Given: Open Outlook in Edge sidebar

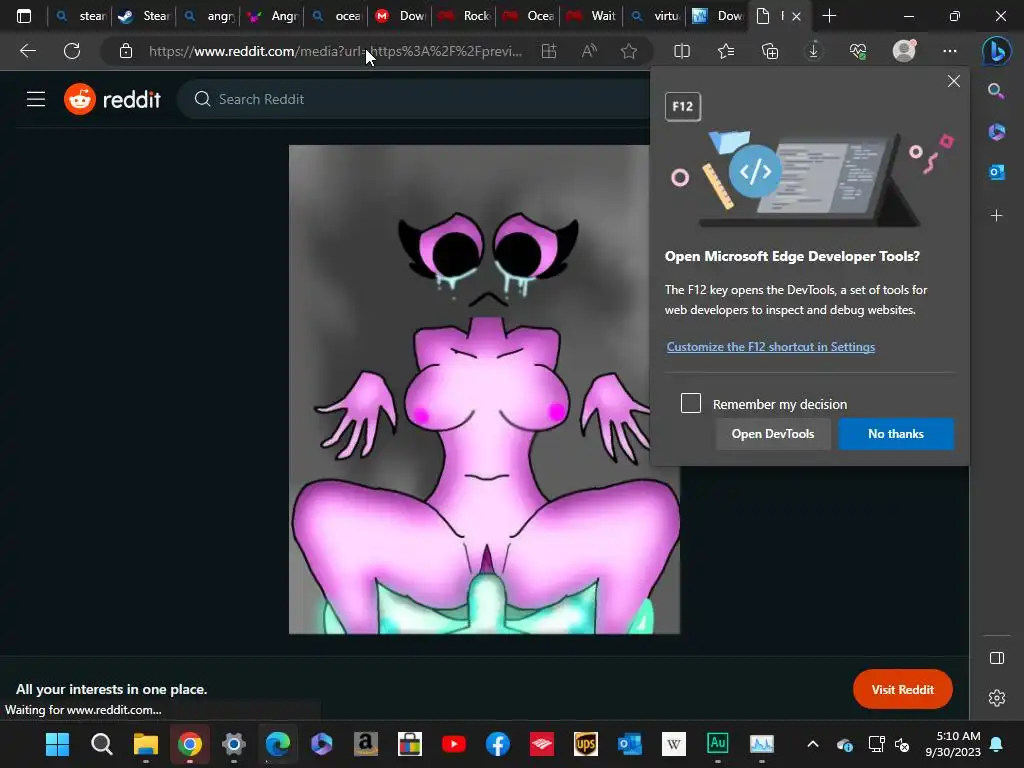Looking at the screenshot, I should click(x=997, y=172).
